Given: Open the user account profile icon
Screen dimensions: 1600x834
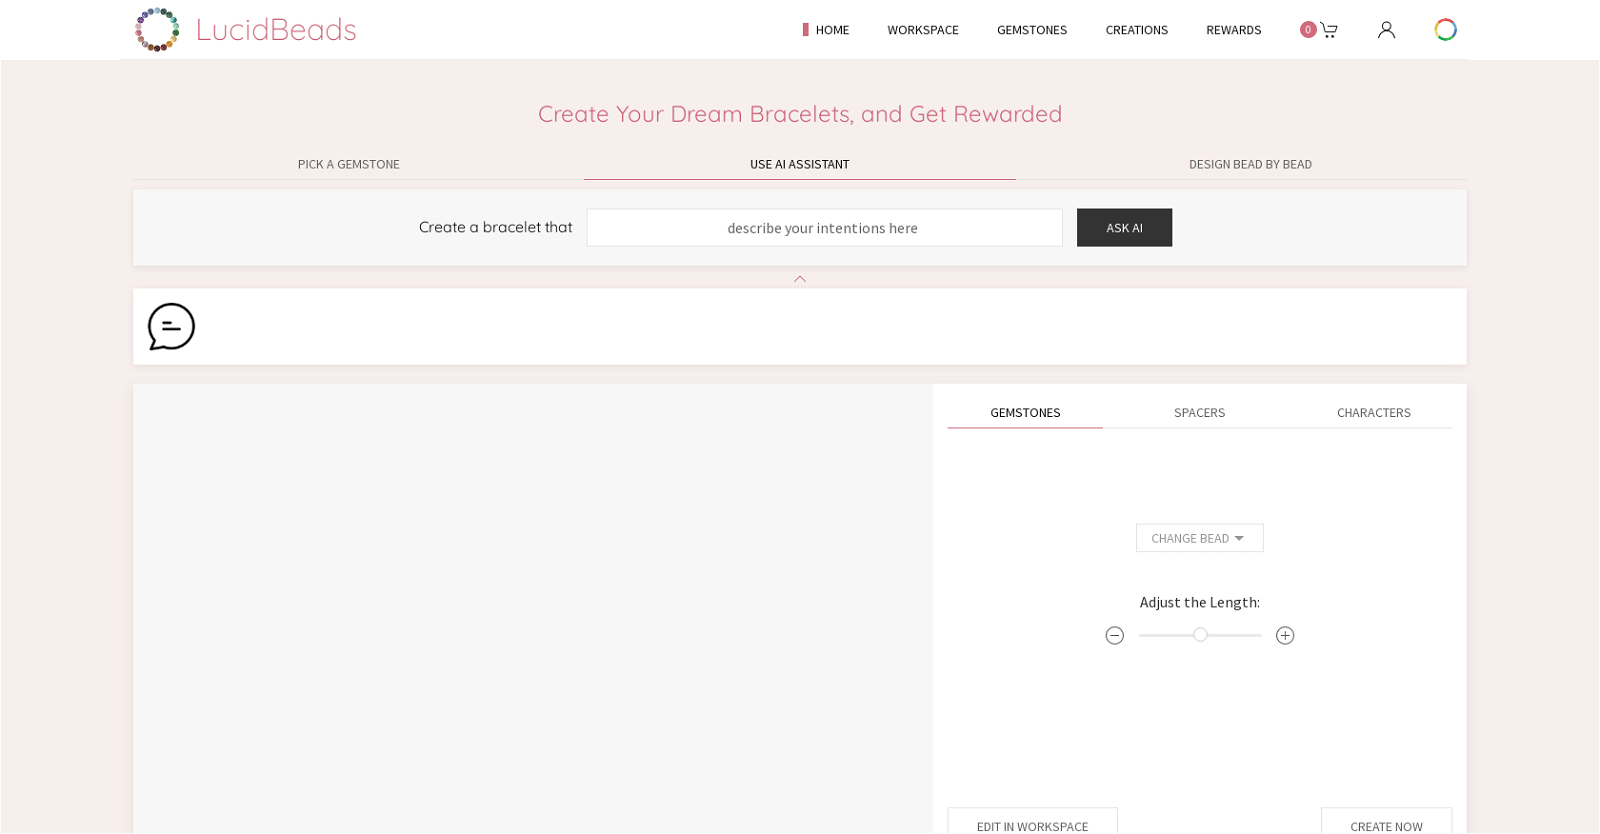Looking at the screenshot, I should tap(1386, 30).
